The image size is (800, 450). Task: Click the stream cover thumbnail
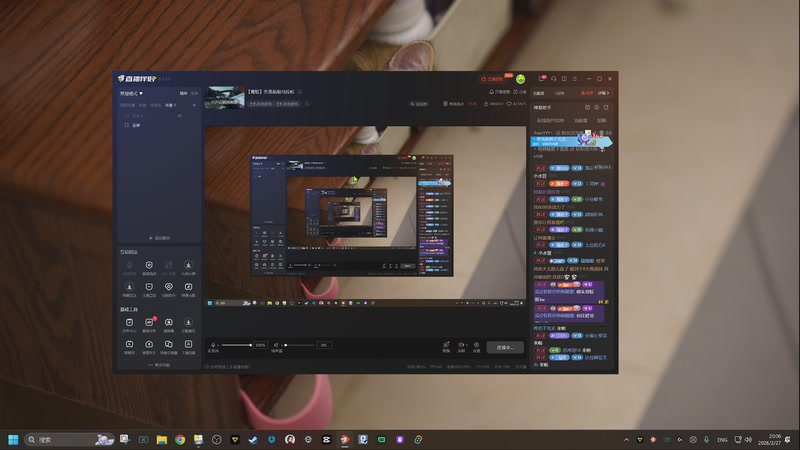click(x=225, y=97)
